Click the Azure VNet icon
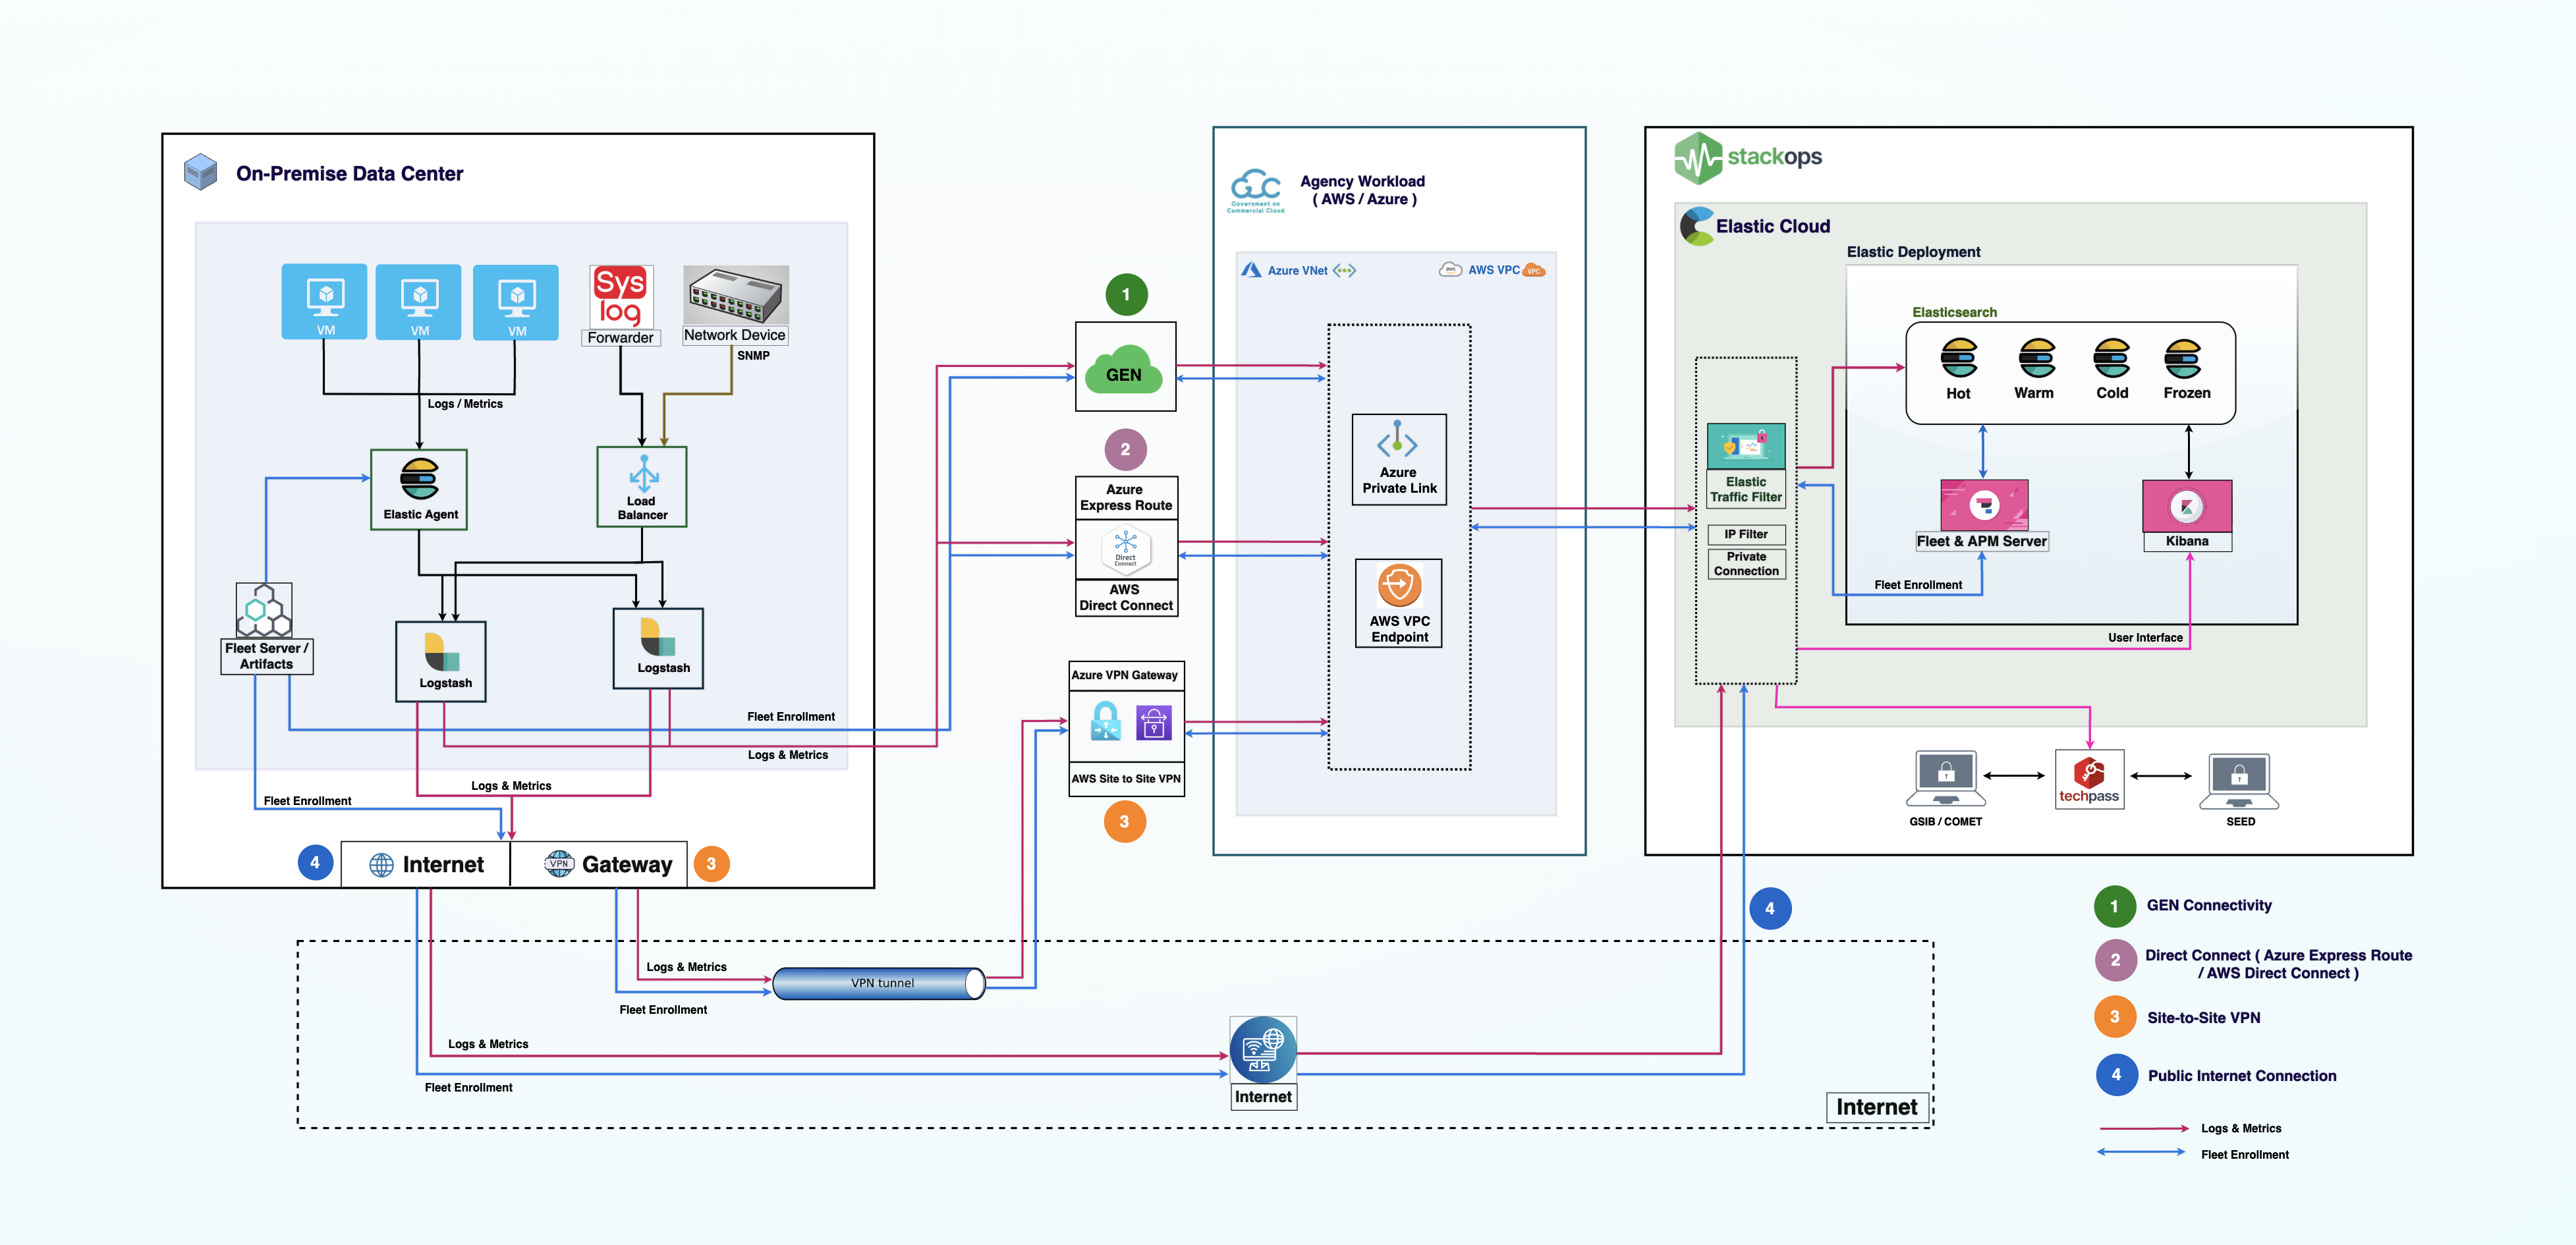Screen dimensions: 2576x1245 coord(1251,270)
